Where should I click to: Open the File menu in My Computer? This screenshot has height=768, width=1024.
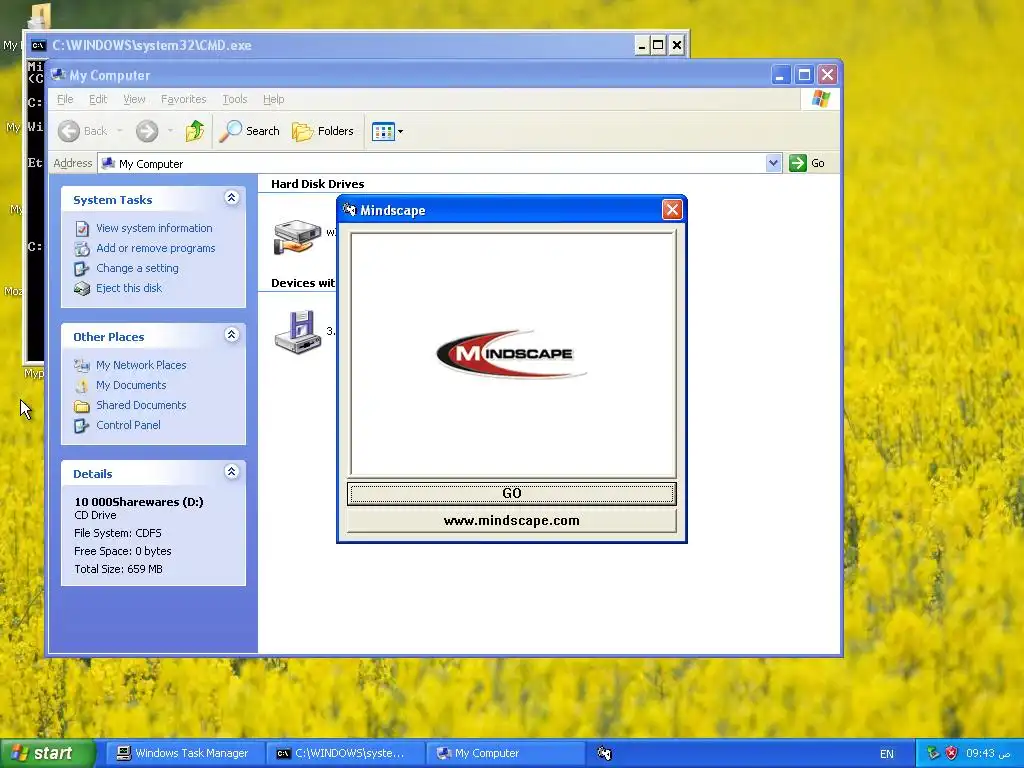click(65, 99)
